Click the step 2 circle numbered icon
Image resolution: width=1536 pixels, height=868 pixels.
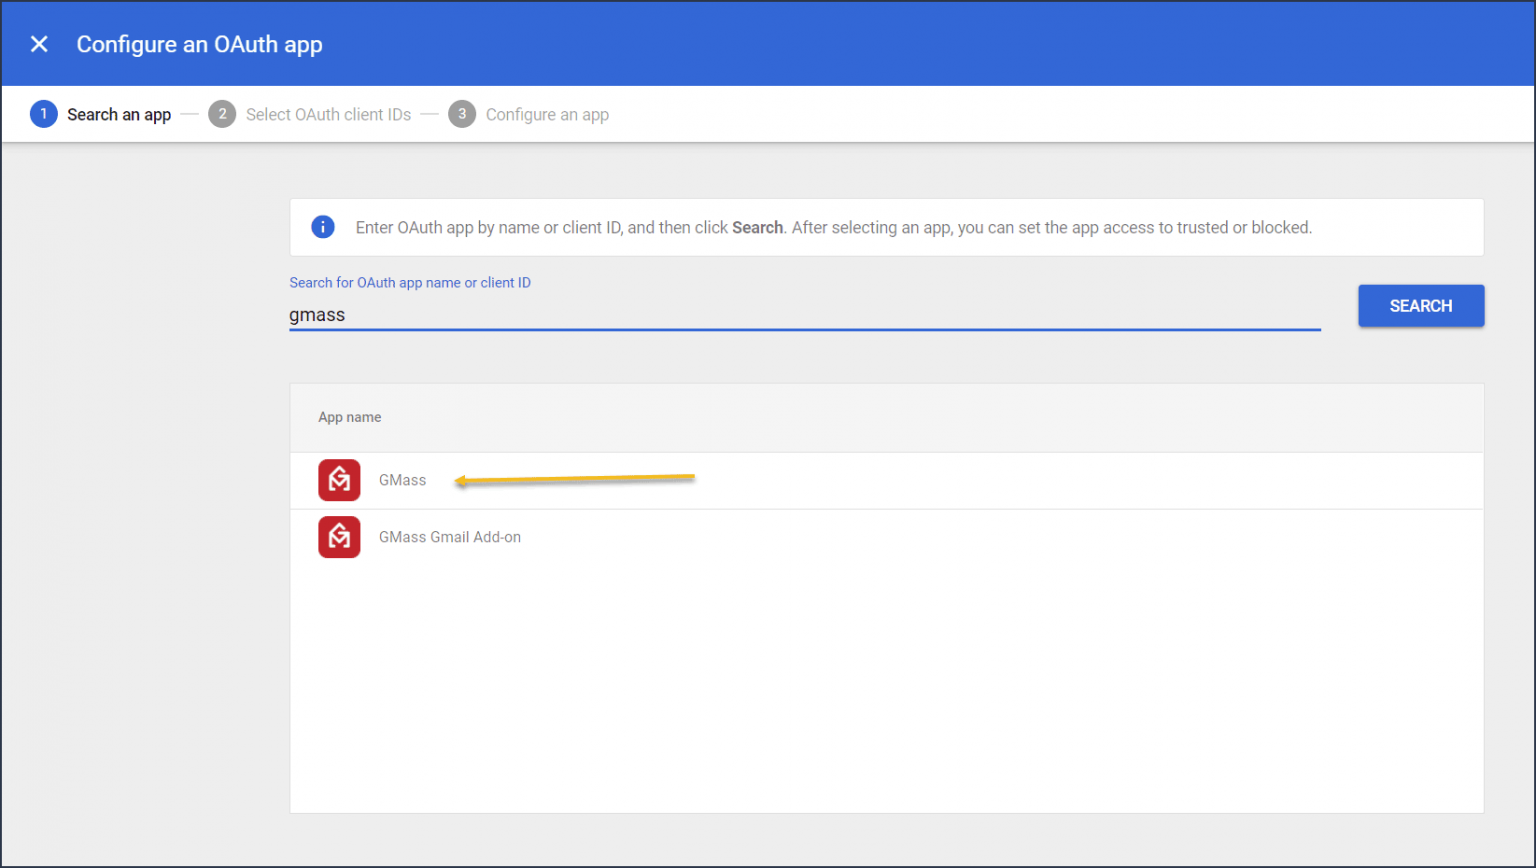coord(222,114)
